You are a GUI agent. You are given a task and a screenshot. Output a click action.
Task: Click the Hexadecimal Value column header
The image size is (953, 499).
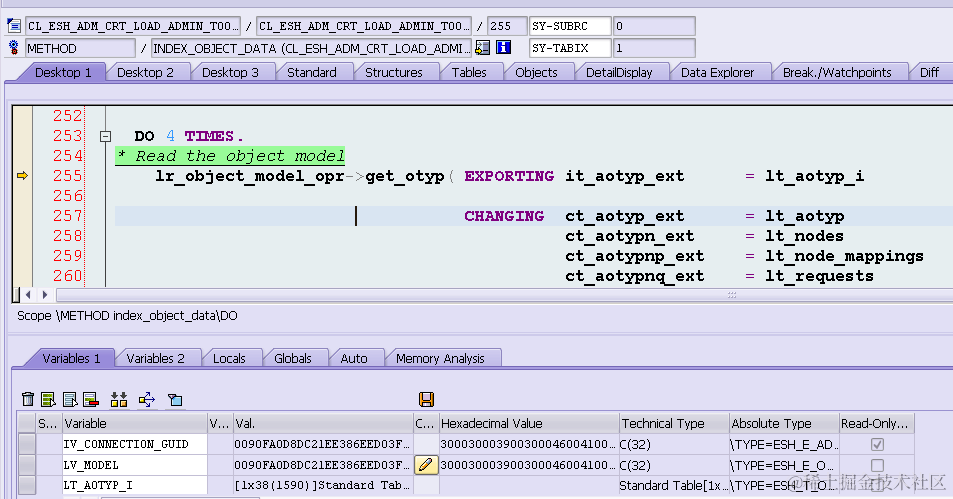[x=528, y=424]
